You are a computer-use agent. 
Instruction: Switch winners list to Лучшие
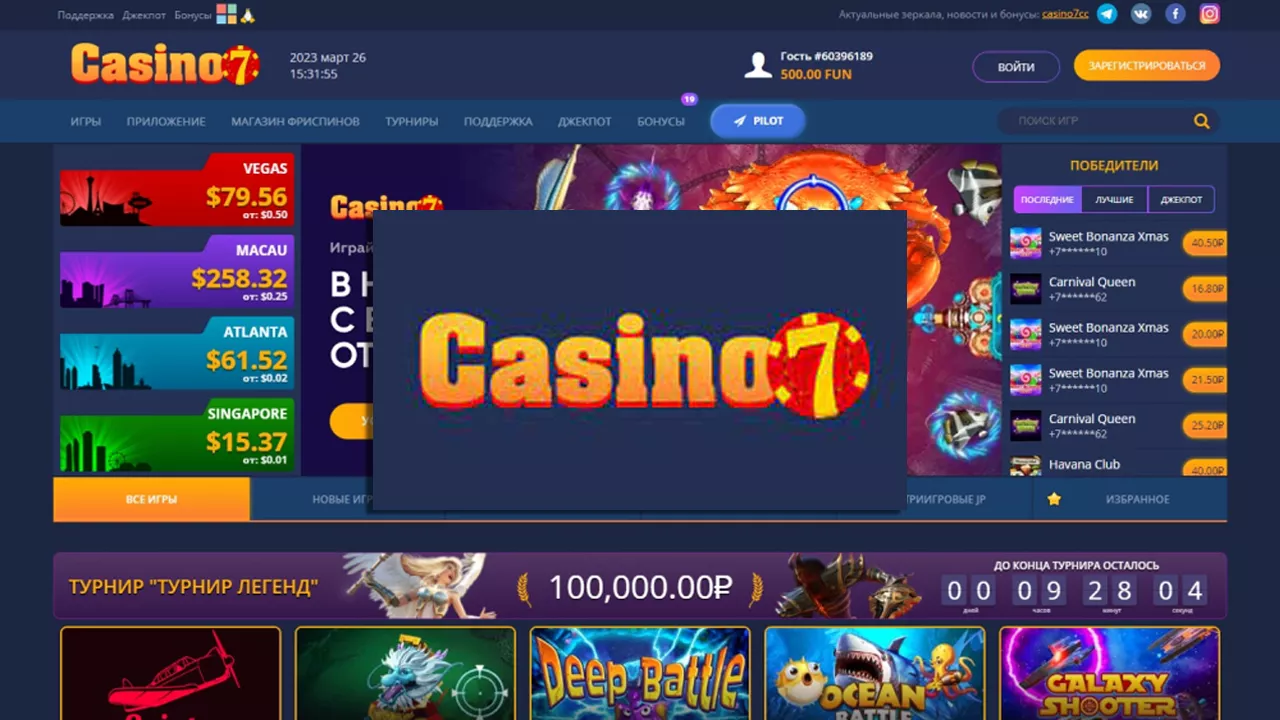click(x=1114, y=199)
